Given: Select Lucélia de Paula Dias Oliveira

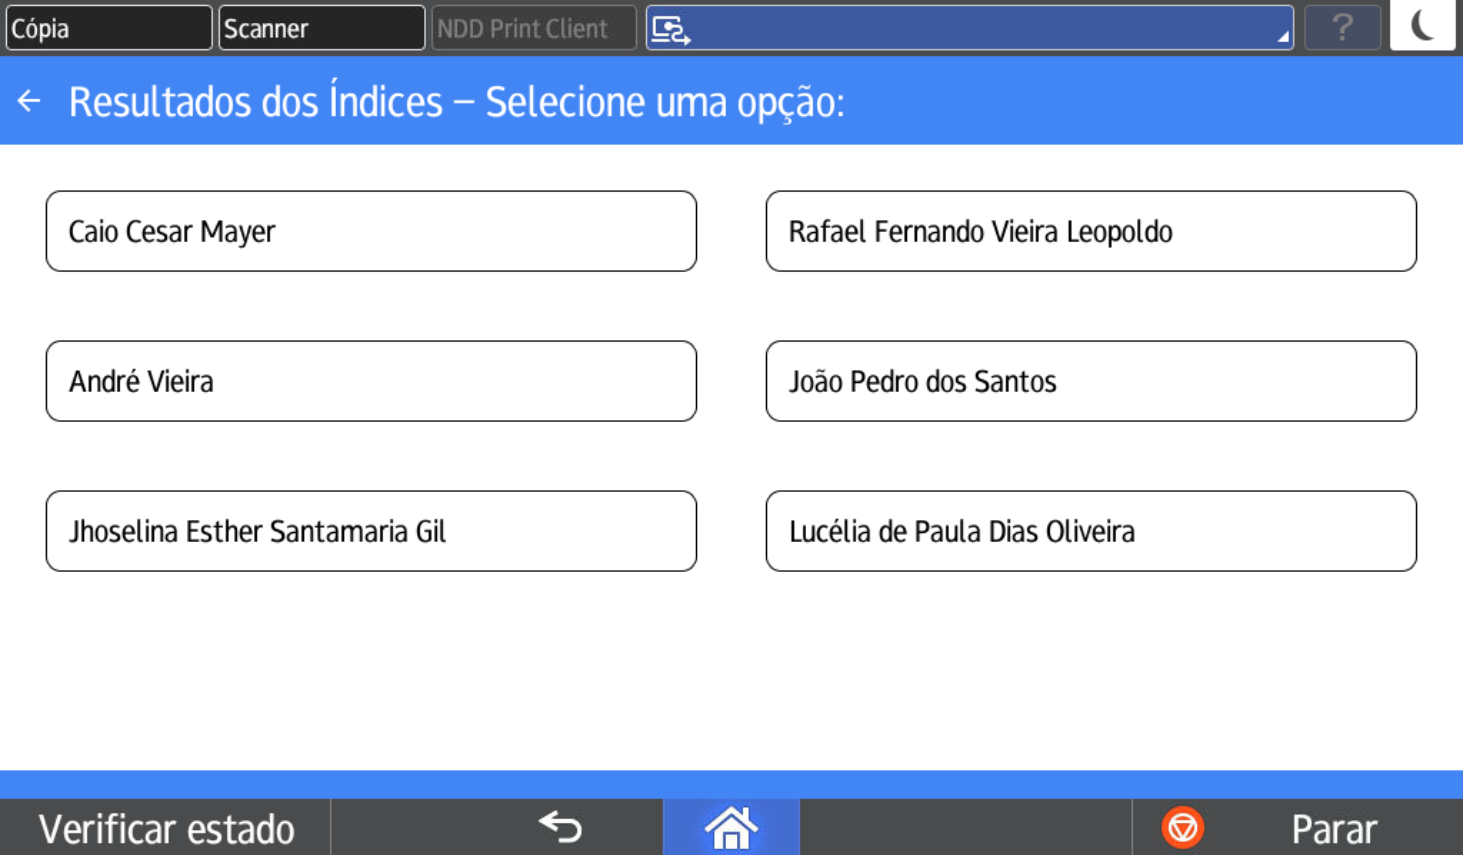Looking at the screenshot, I should tap(1091, 531).
